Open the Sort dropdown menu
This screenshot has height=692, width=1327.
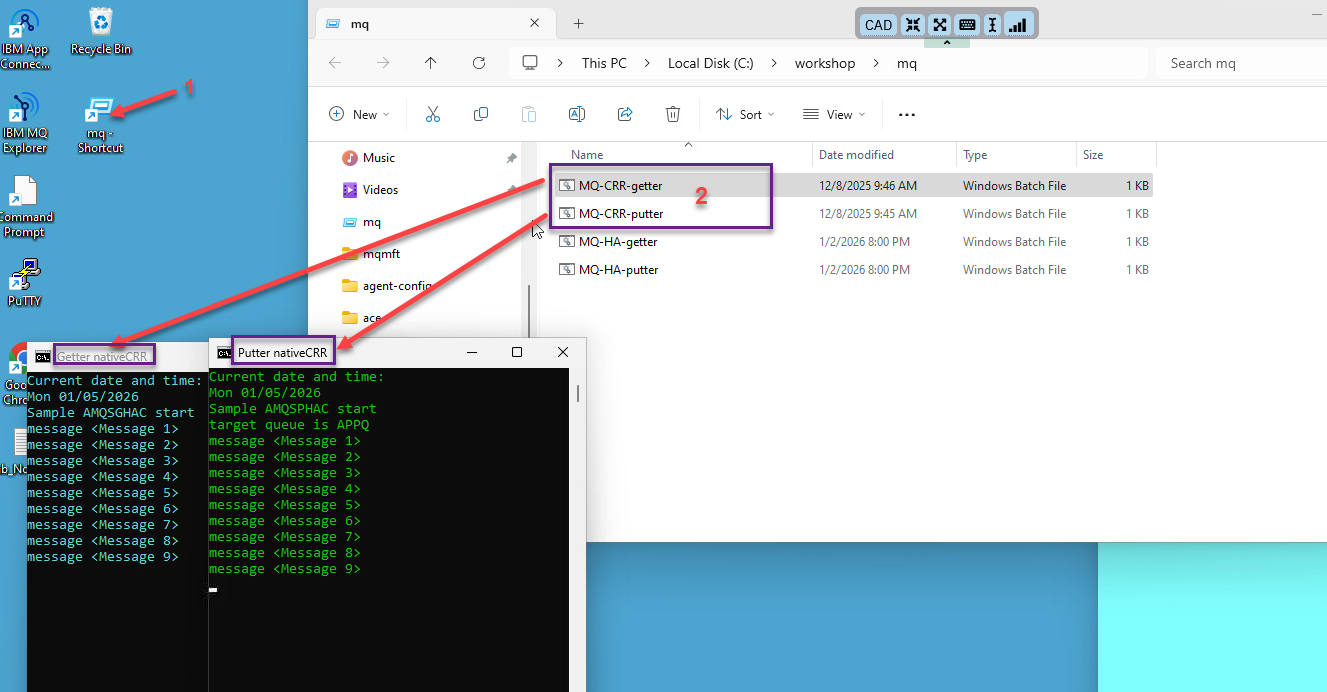(x=746, y=115)
